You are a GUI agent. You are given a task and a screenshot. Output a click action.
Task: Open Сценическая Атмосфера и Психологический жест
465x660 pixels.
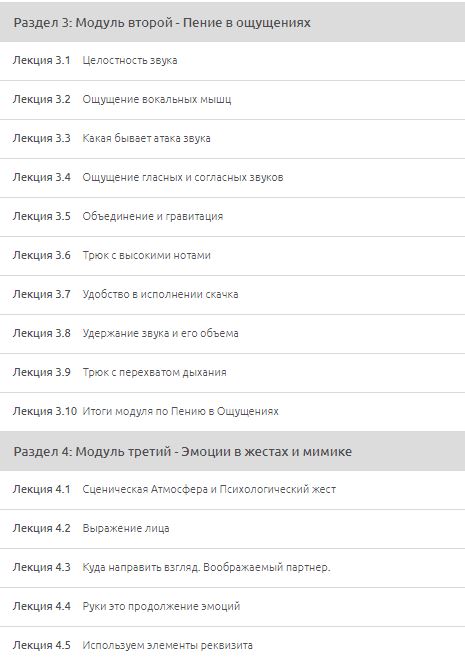click(x=232, y=490)
